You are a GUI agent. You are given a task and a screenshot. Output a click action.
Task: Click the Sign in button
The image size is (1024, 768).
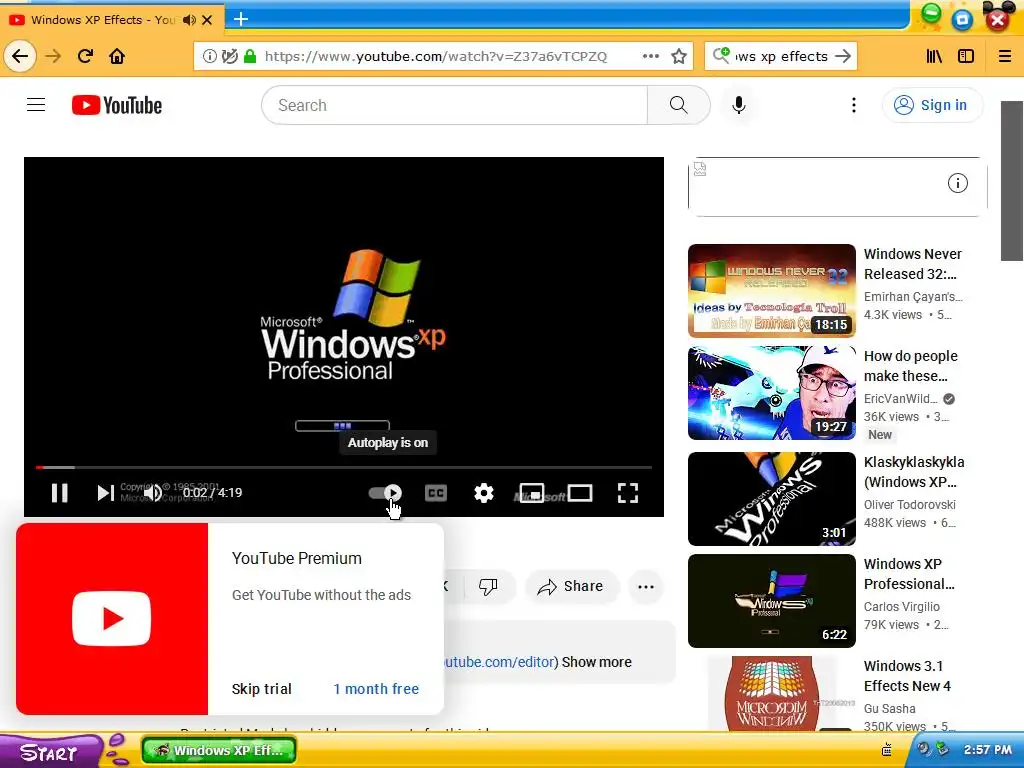[932, 105]
